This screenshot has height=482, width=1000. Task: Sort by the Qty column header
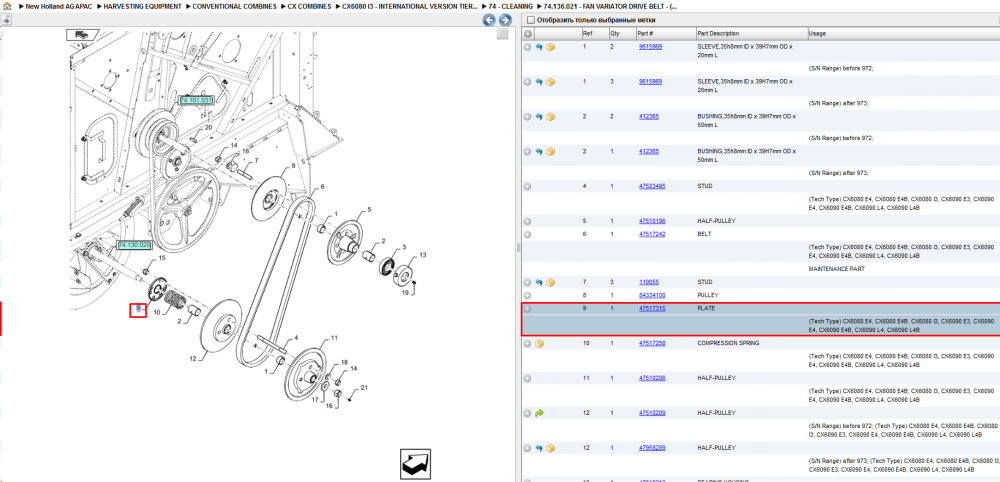click(620, 34)
